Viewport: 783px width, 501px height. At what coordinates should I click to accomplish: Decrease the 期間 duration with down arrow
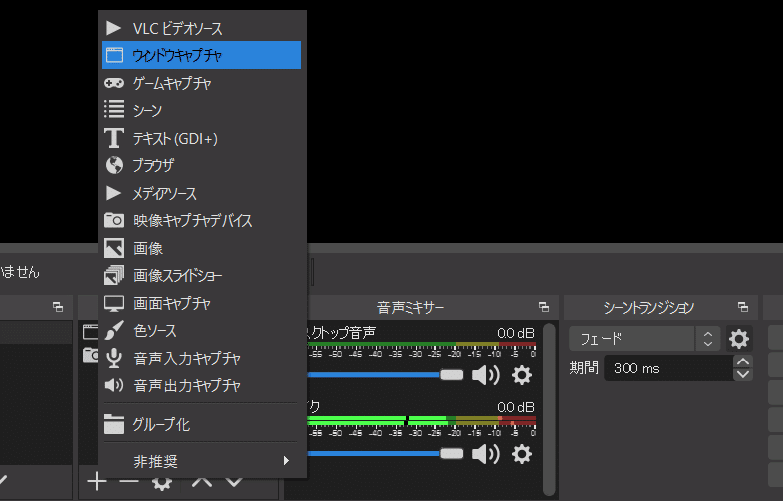coord(743,374)
